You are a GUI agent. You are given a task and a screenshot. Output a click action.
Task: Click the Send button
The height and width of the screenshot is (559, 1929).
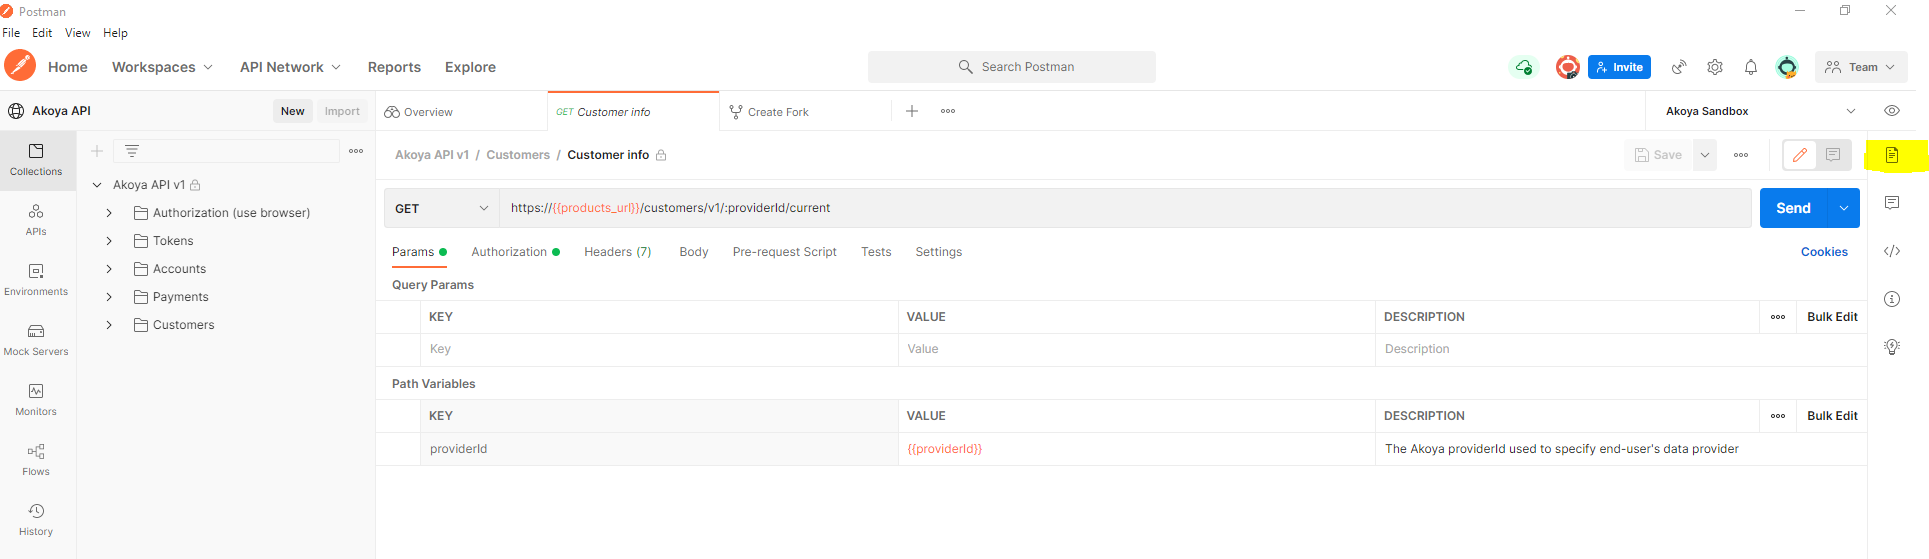tap(1794, 208)
